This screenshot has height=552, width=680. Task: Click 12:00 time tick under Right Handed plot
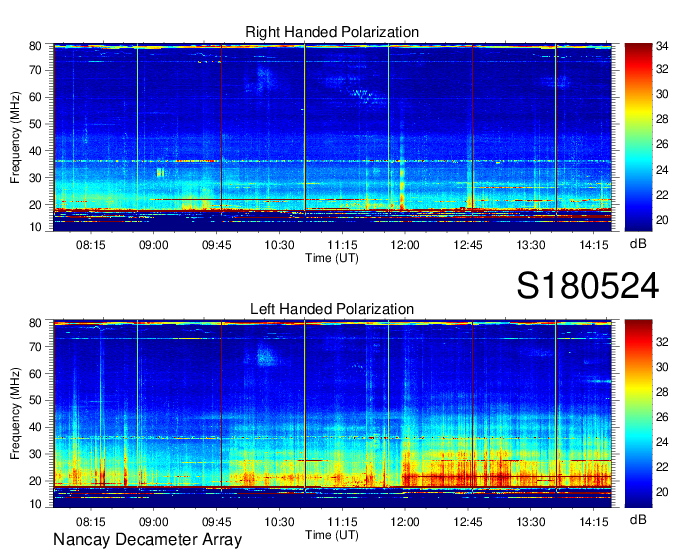tap(405, 245)
